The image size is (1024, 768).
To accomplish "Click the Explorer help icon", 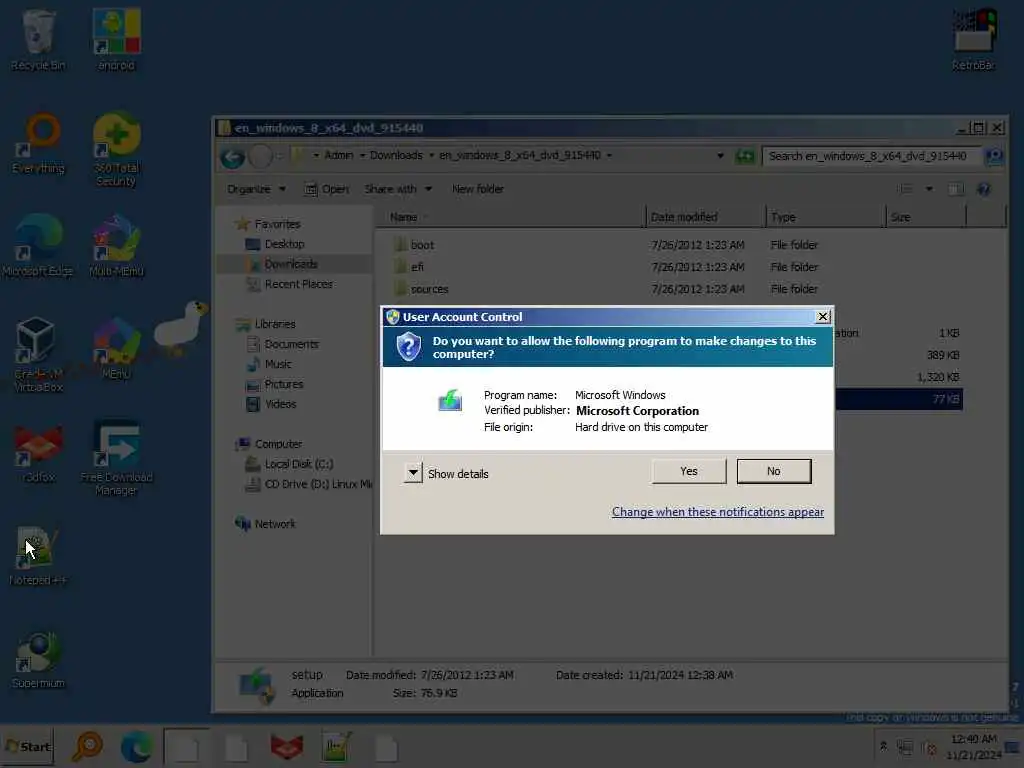I will tap(984, 189).
